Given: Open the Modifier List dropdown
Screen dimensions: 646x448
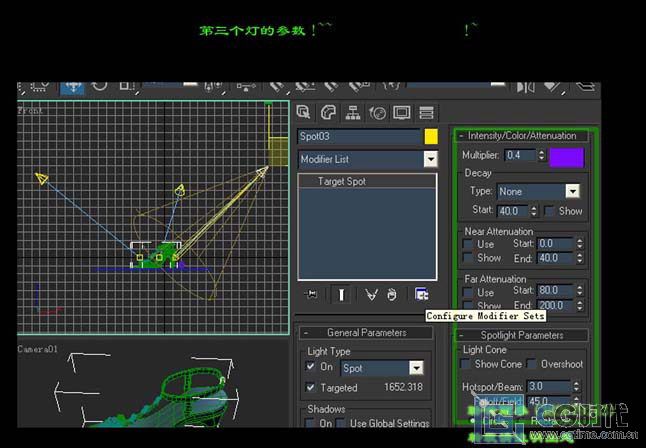Looking at the screenshot, I should [x=430, y=159].
